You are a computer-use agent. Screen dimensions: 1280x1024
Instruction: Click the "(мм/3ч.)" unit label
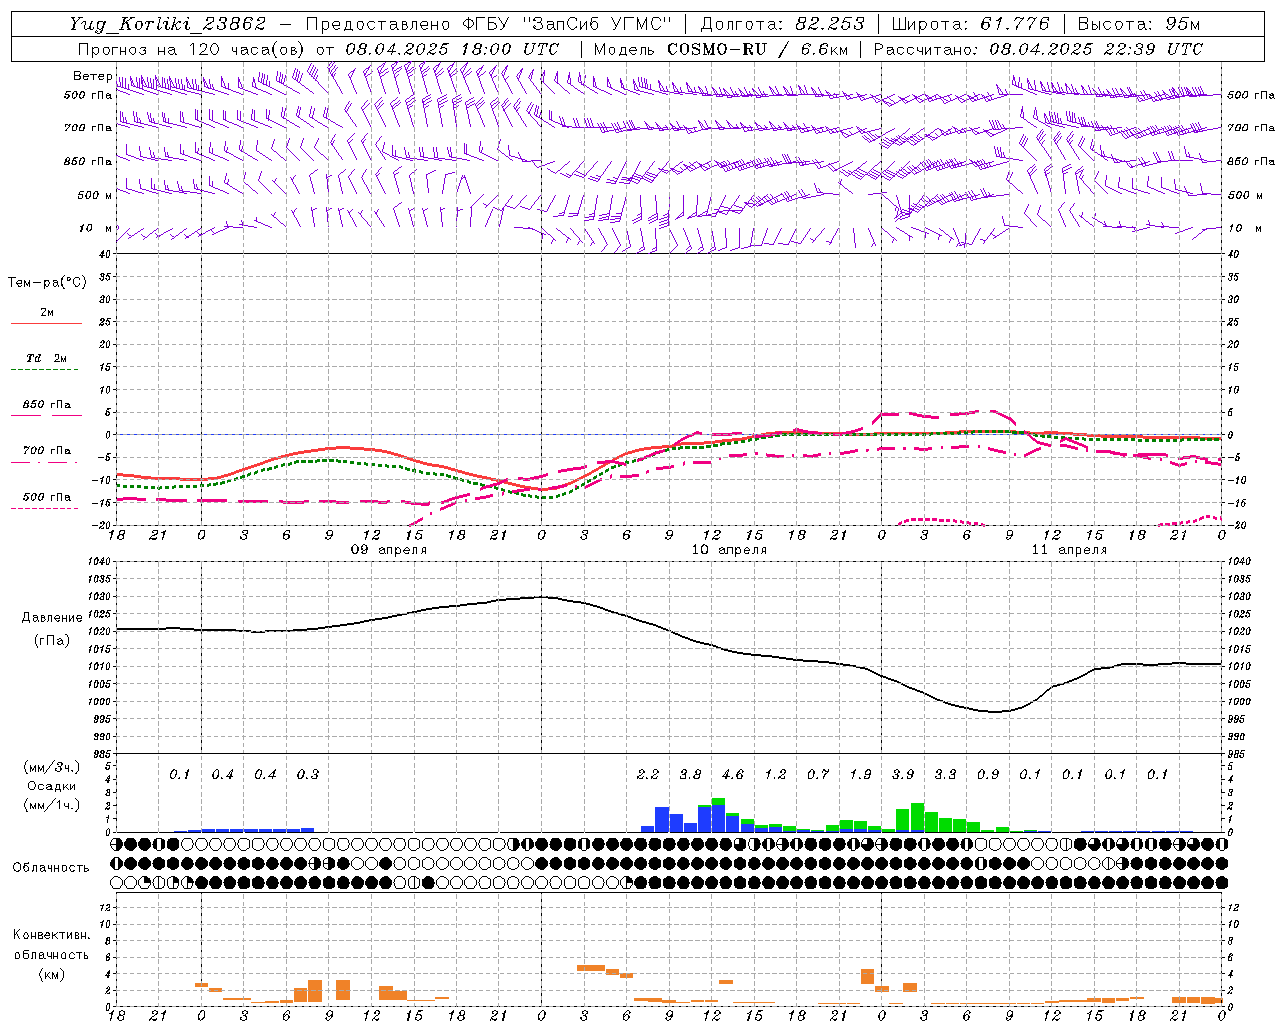click(51, 767)
